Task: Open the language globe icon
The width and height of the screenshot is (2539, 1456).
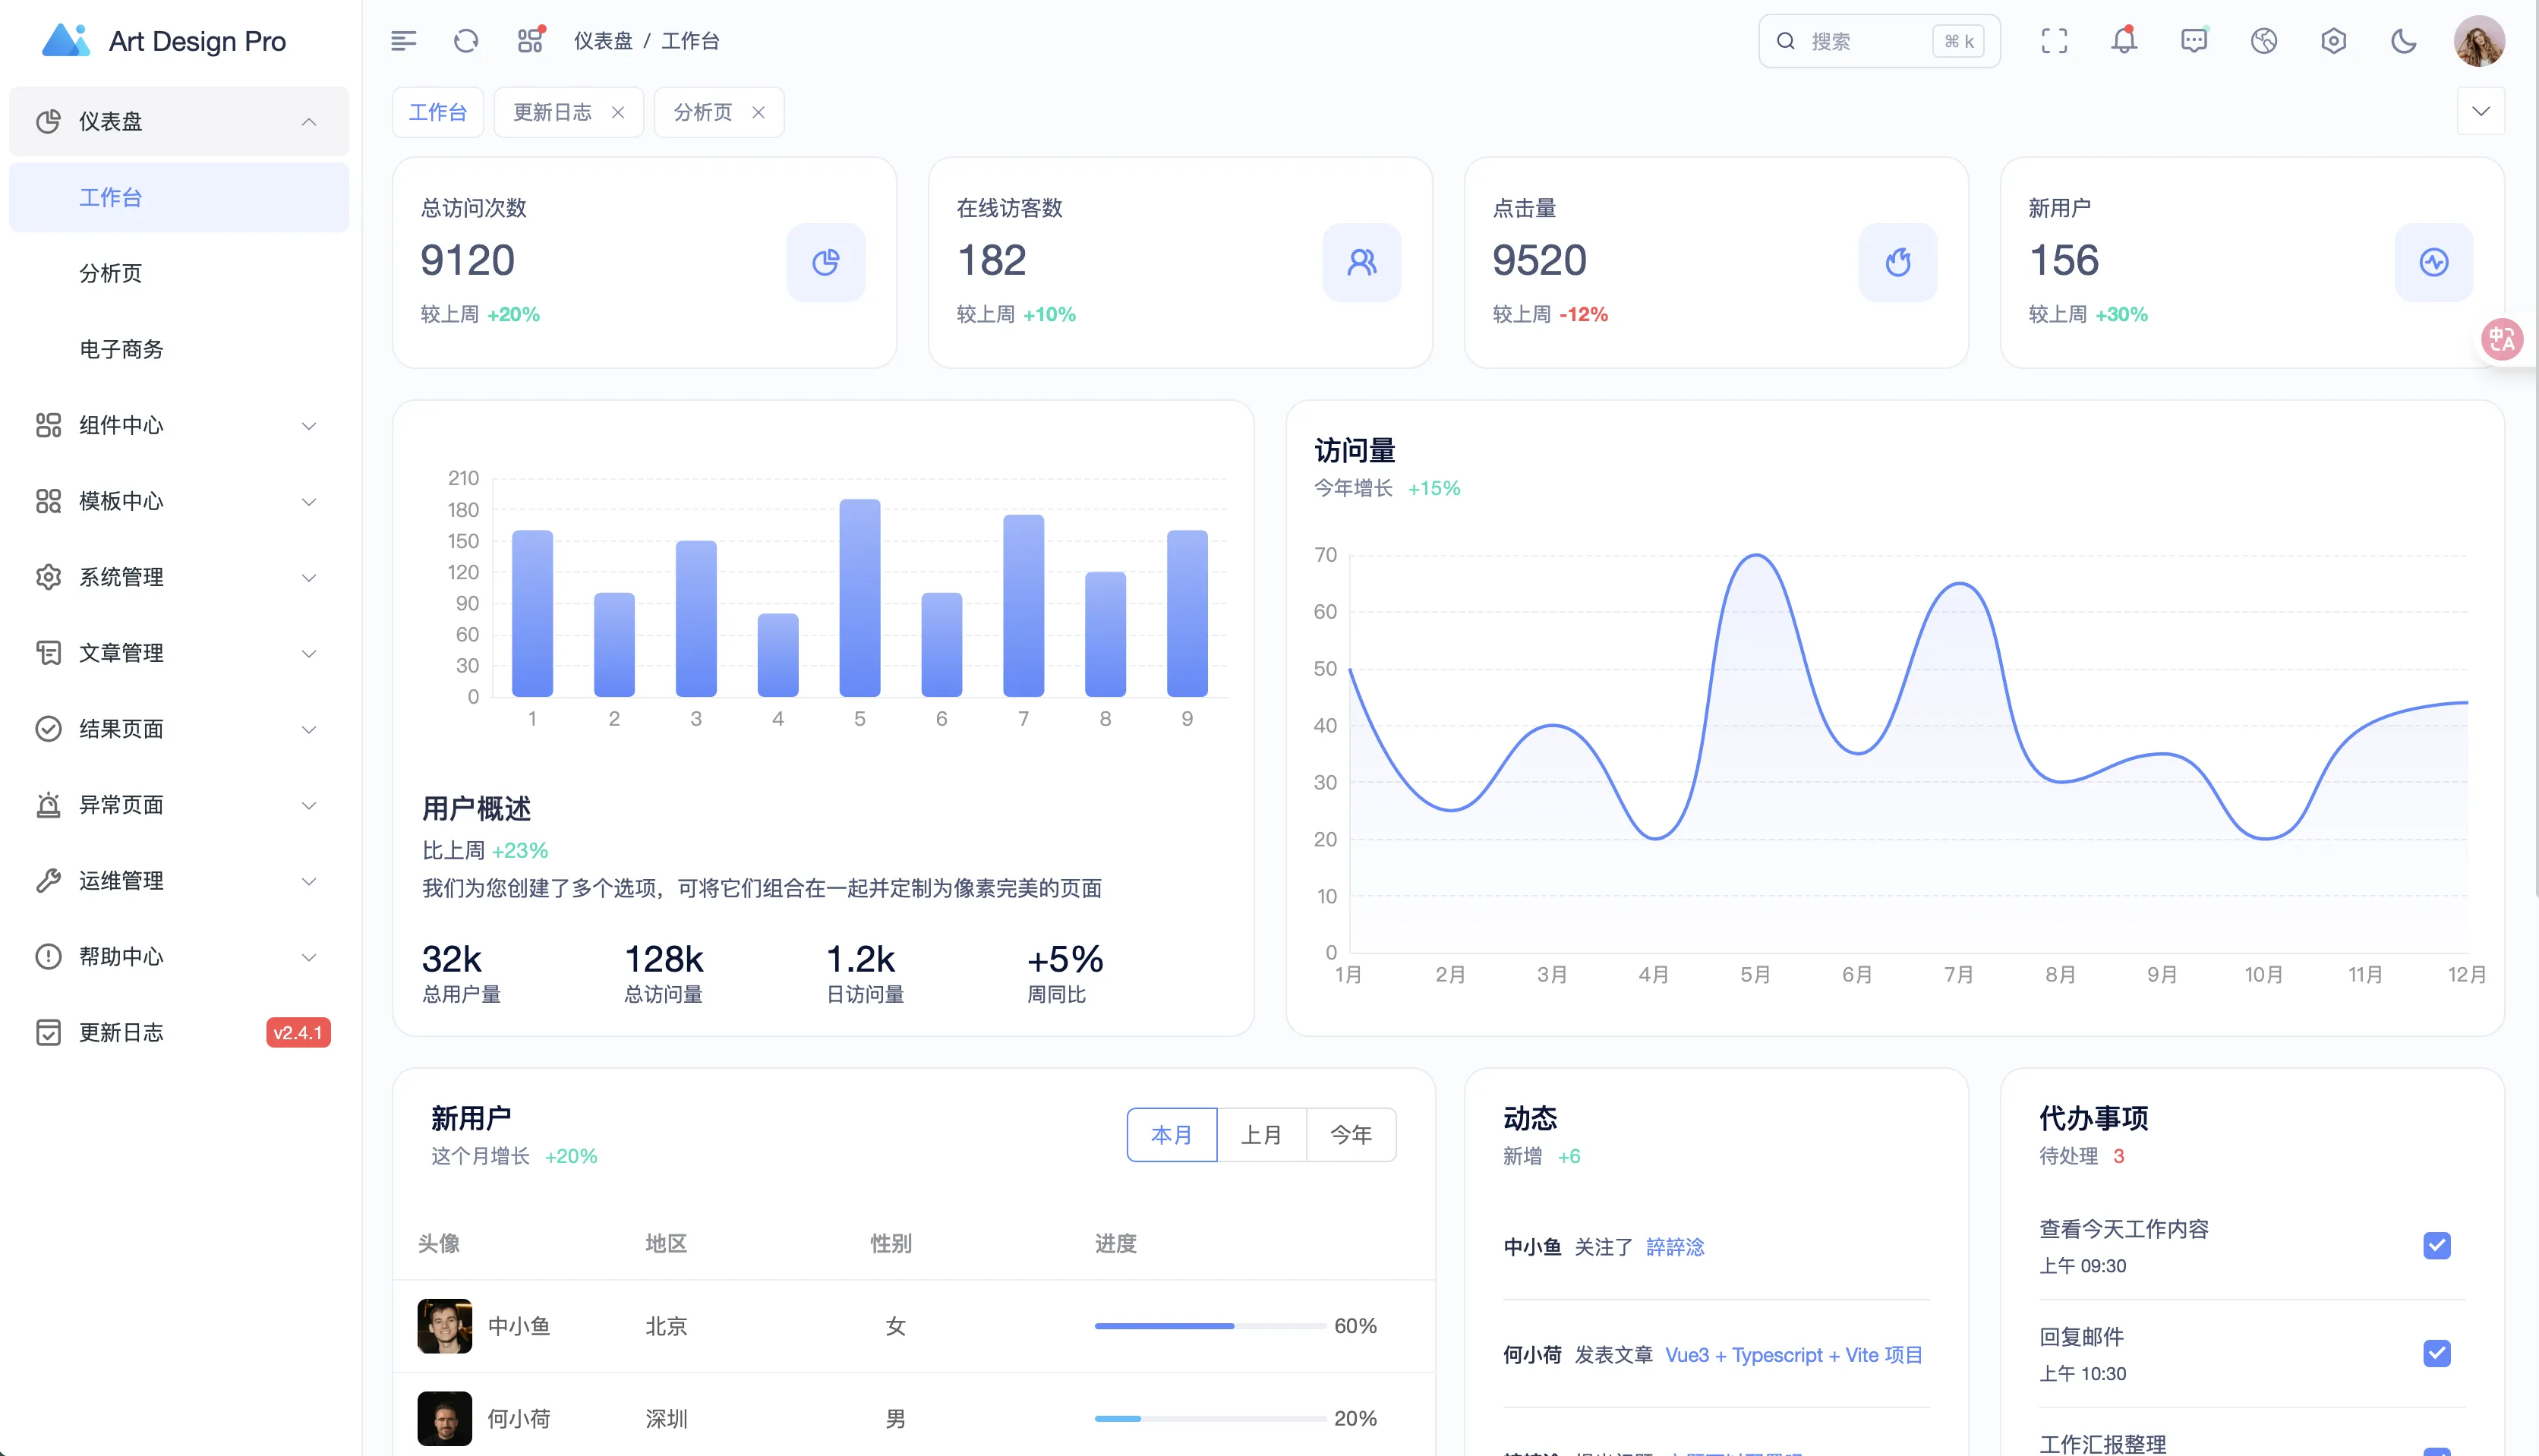Action: pos(2264,41)
